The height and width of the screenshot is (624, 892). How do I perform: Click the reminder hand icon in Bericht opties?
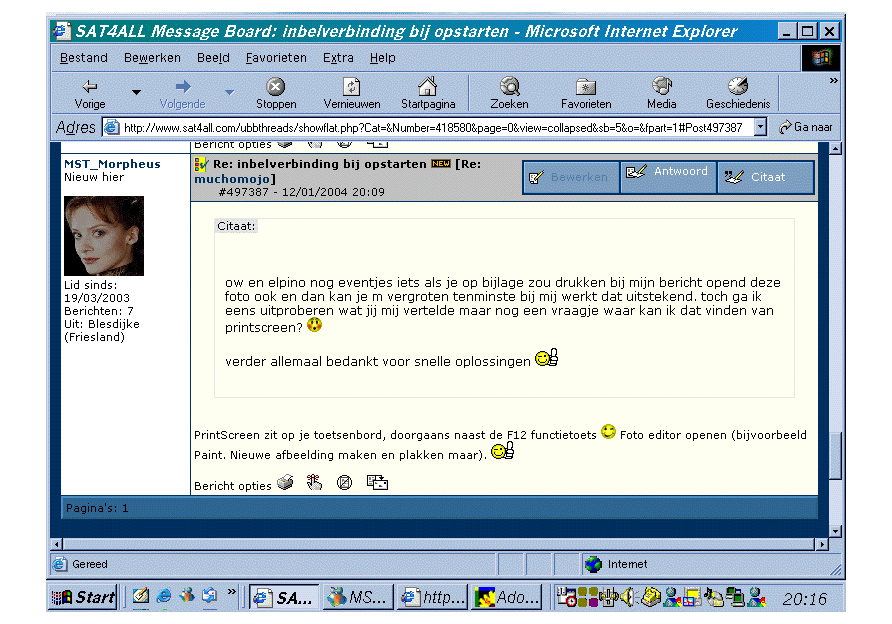click(314, 483)
